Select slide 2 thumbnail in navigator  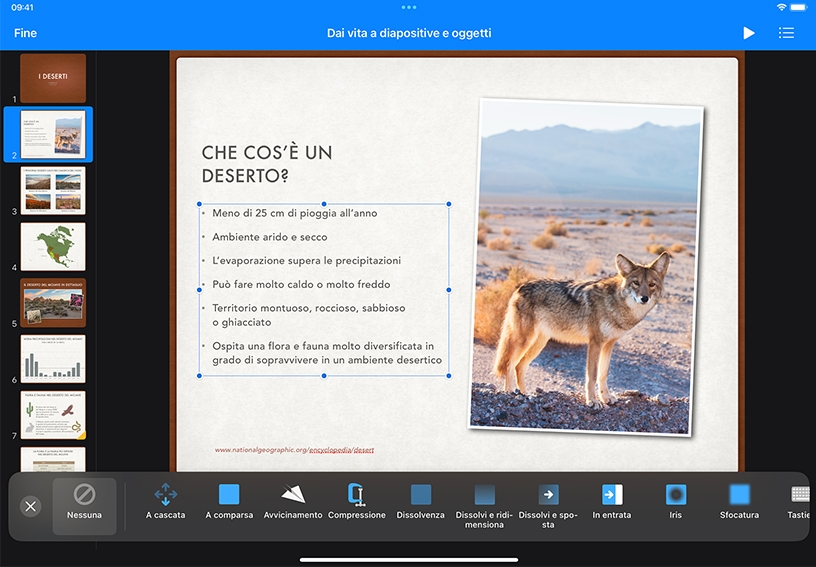(53, 134)
